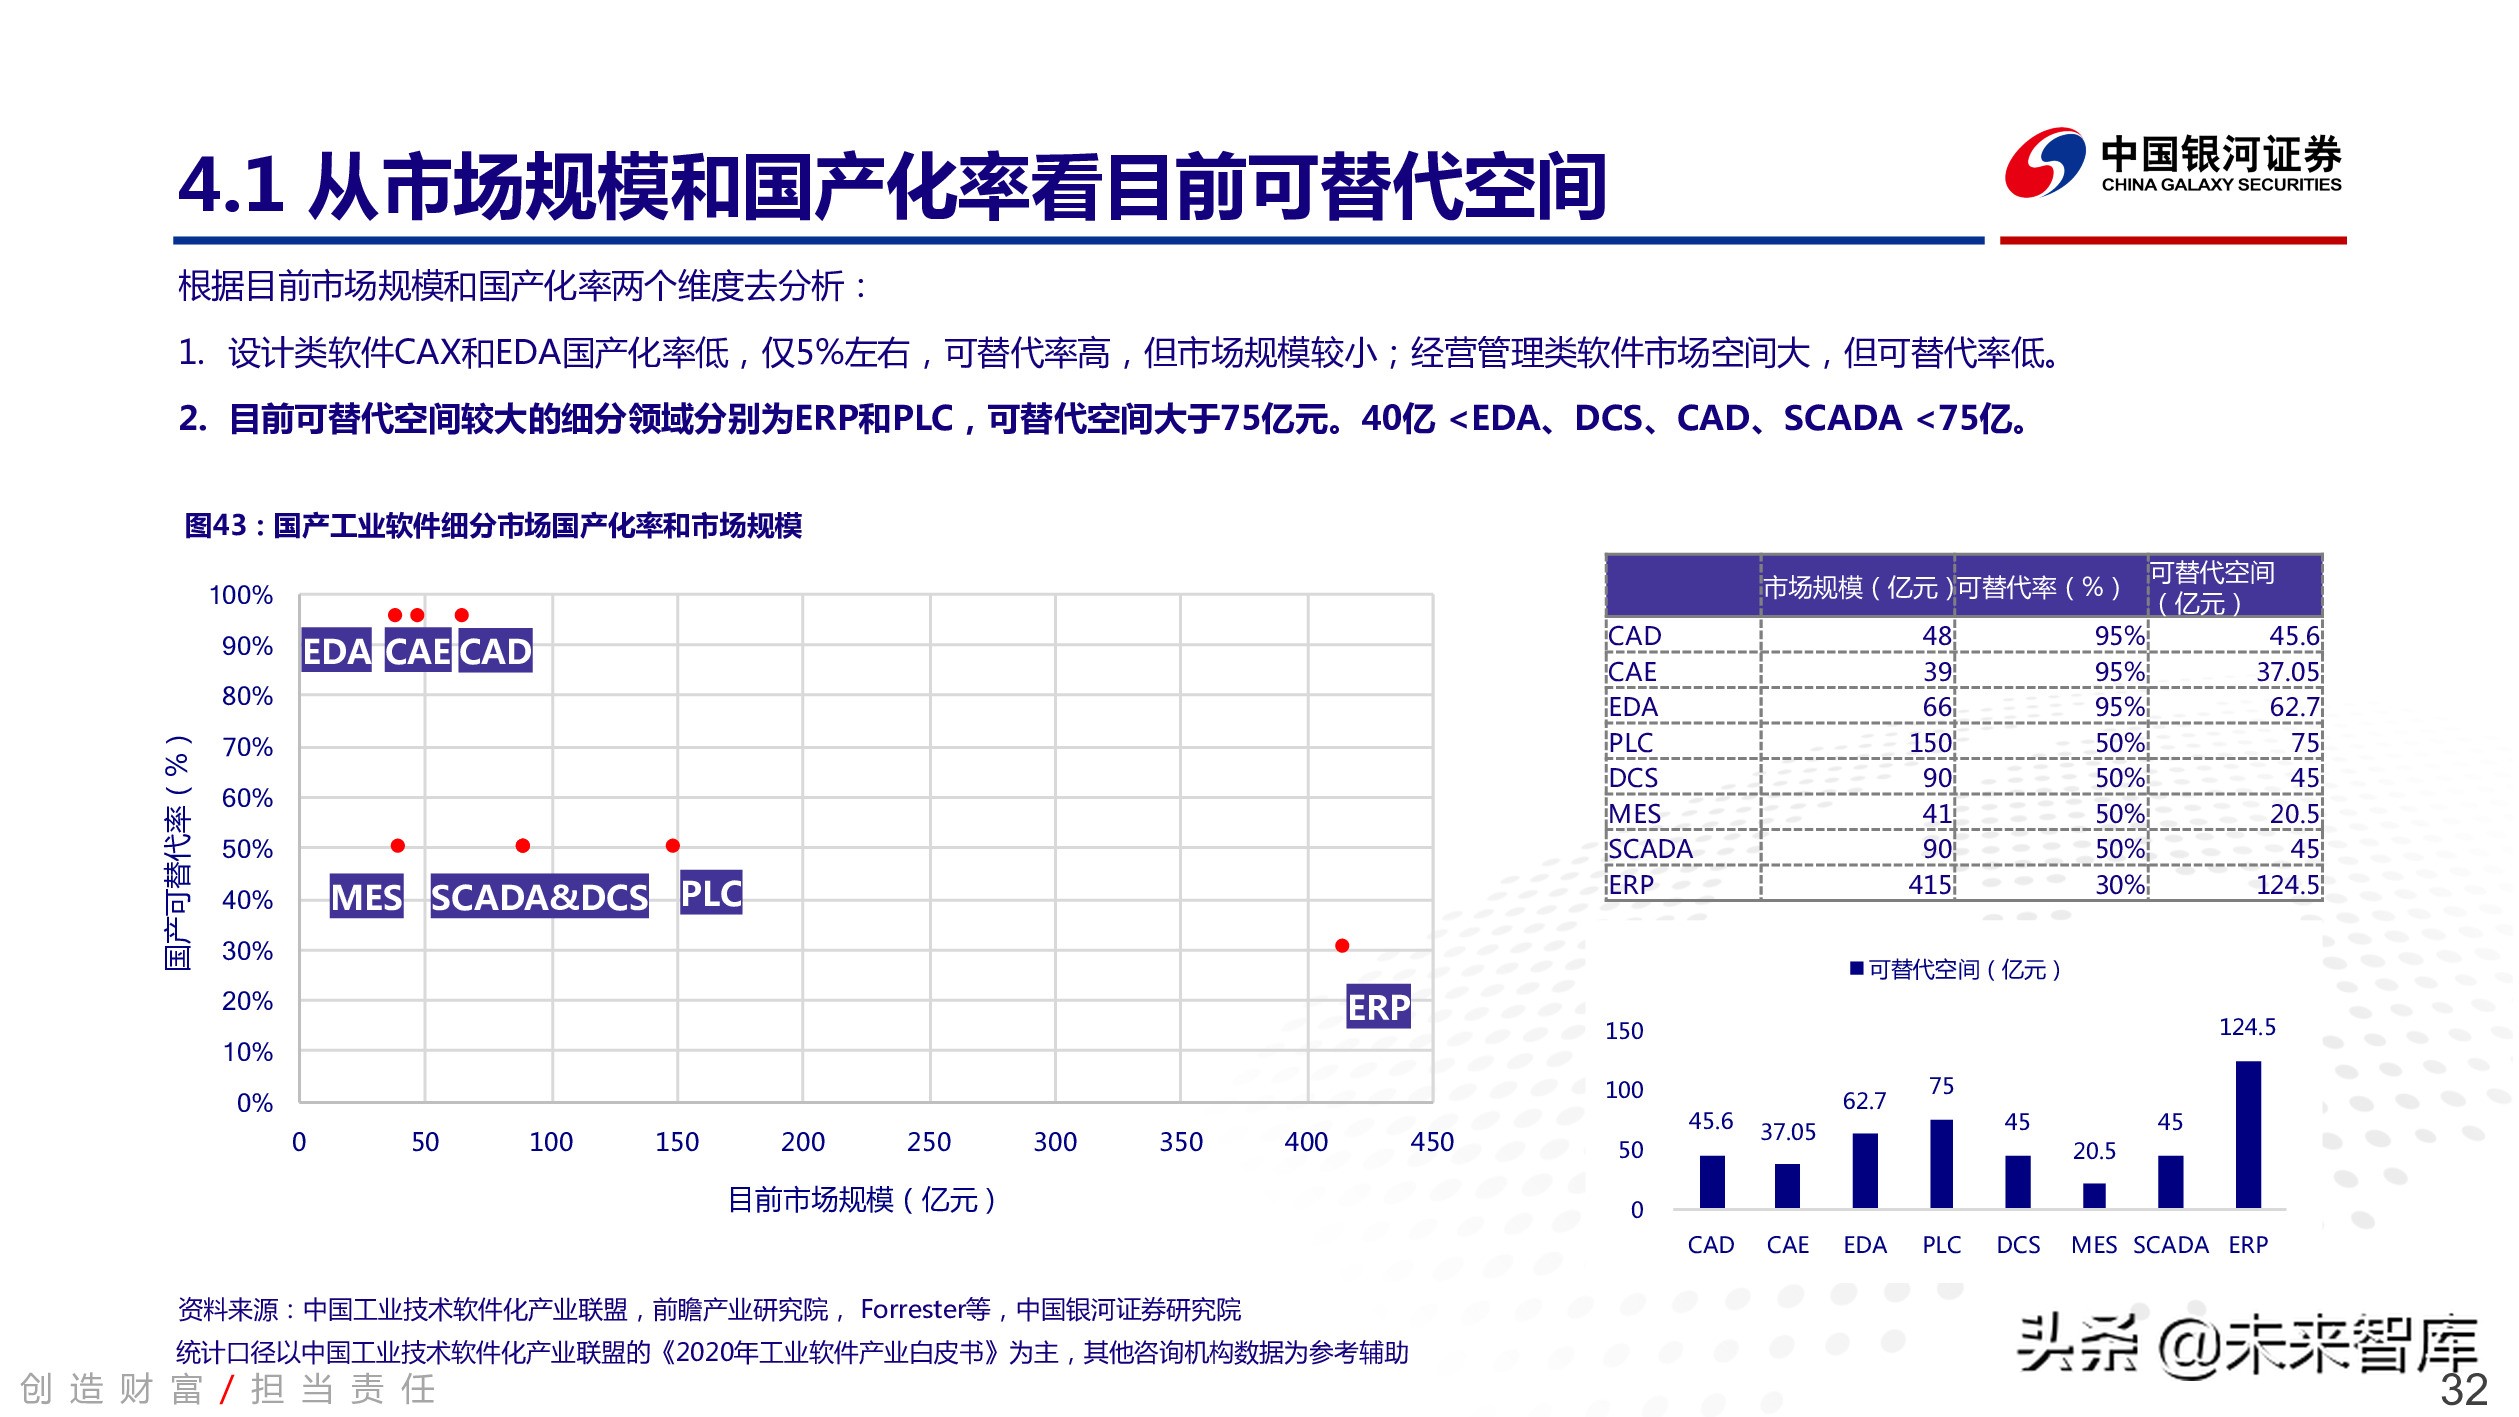Click the EDA row label in the table

(x=1633, y=707)
